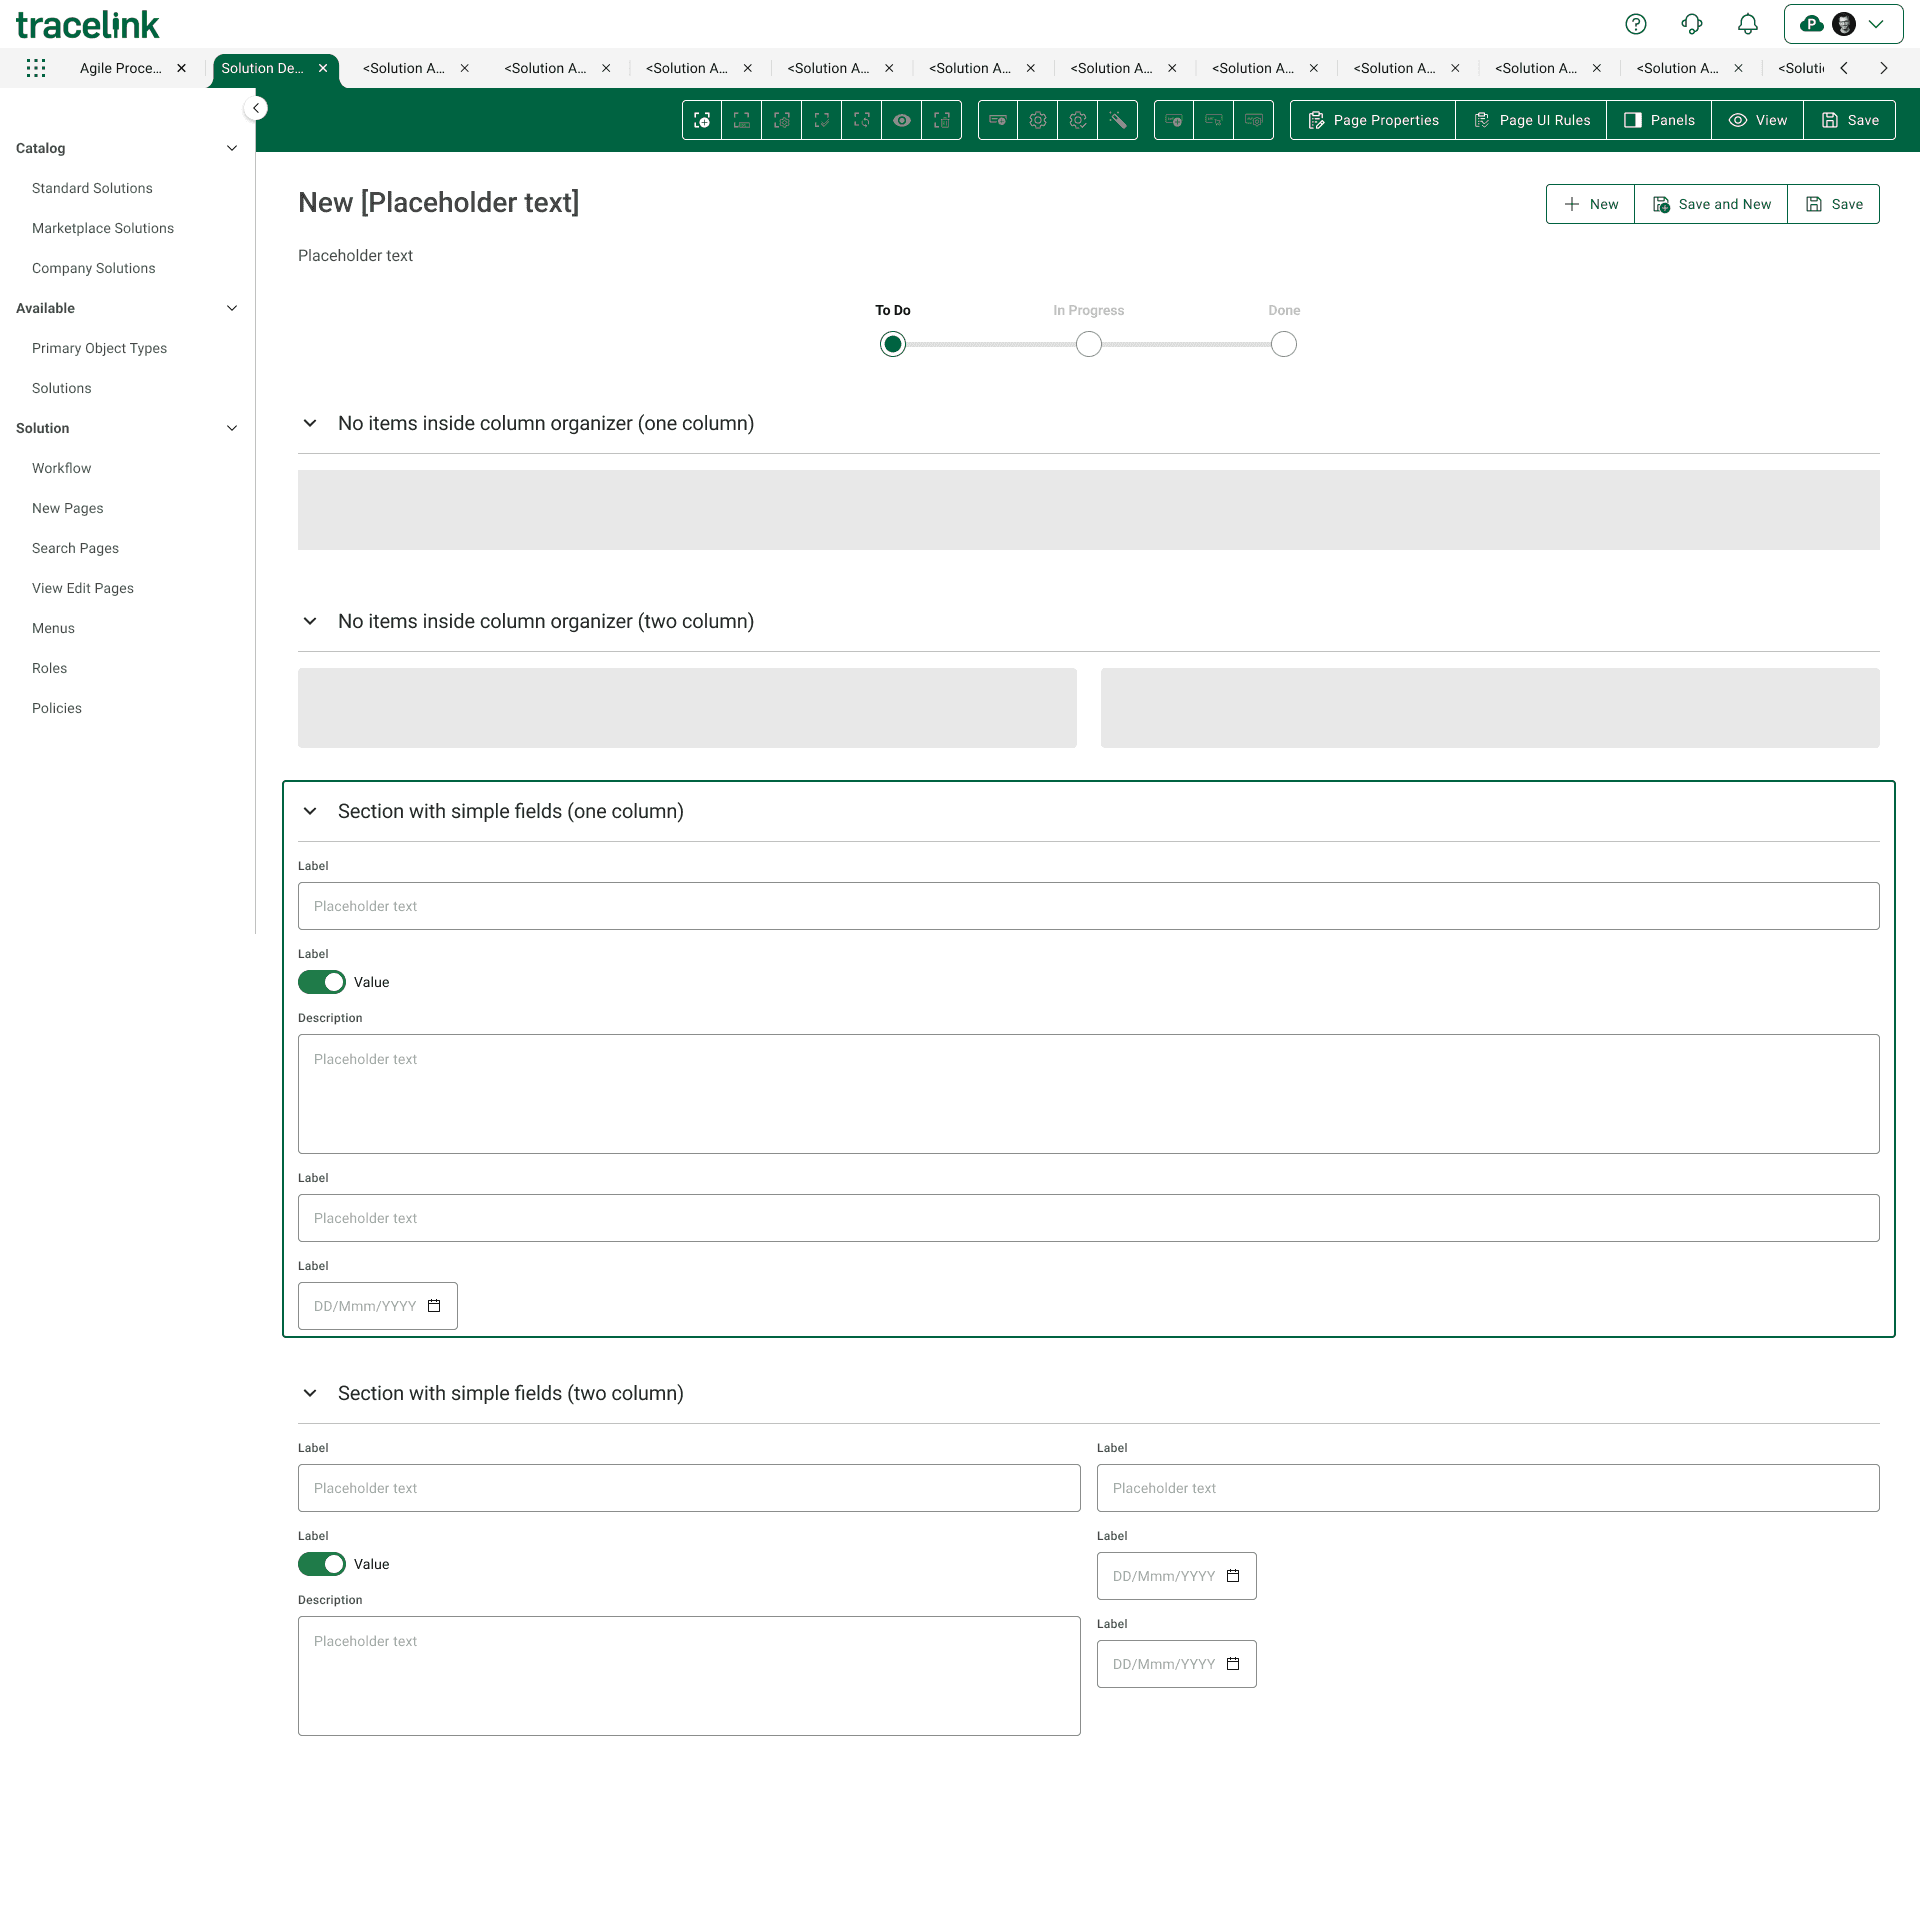This screenshot has width=1920, height=1920.
Task: Open the help question mark icon
Action: [x=1636, y=24]
